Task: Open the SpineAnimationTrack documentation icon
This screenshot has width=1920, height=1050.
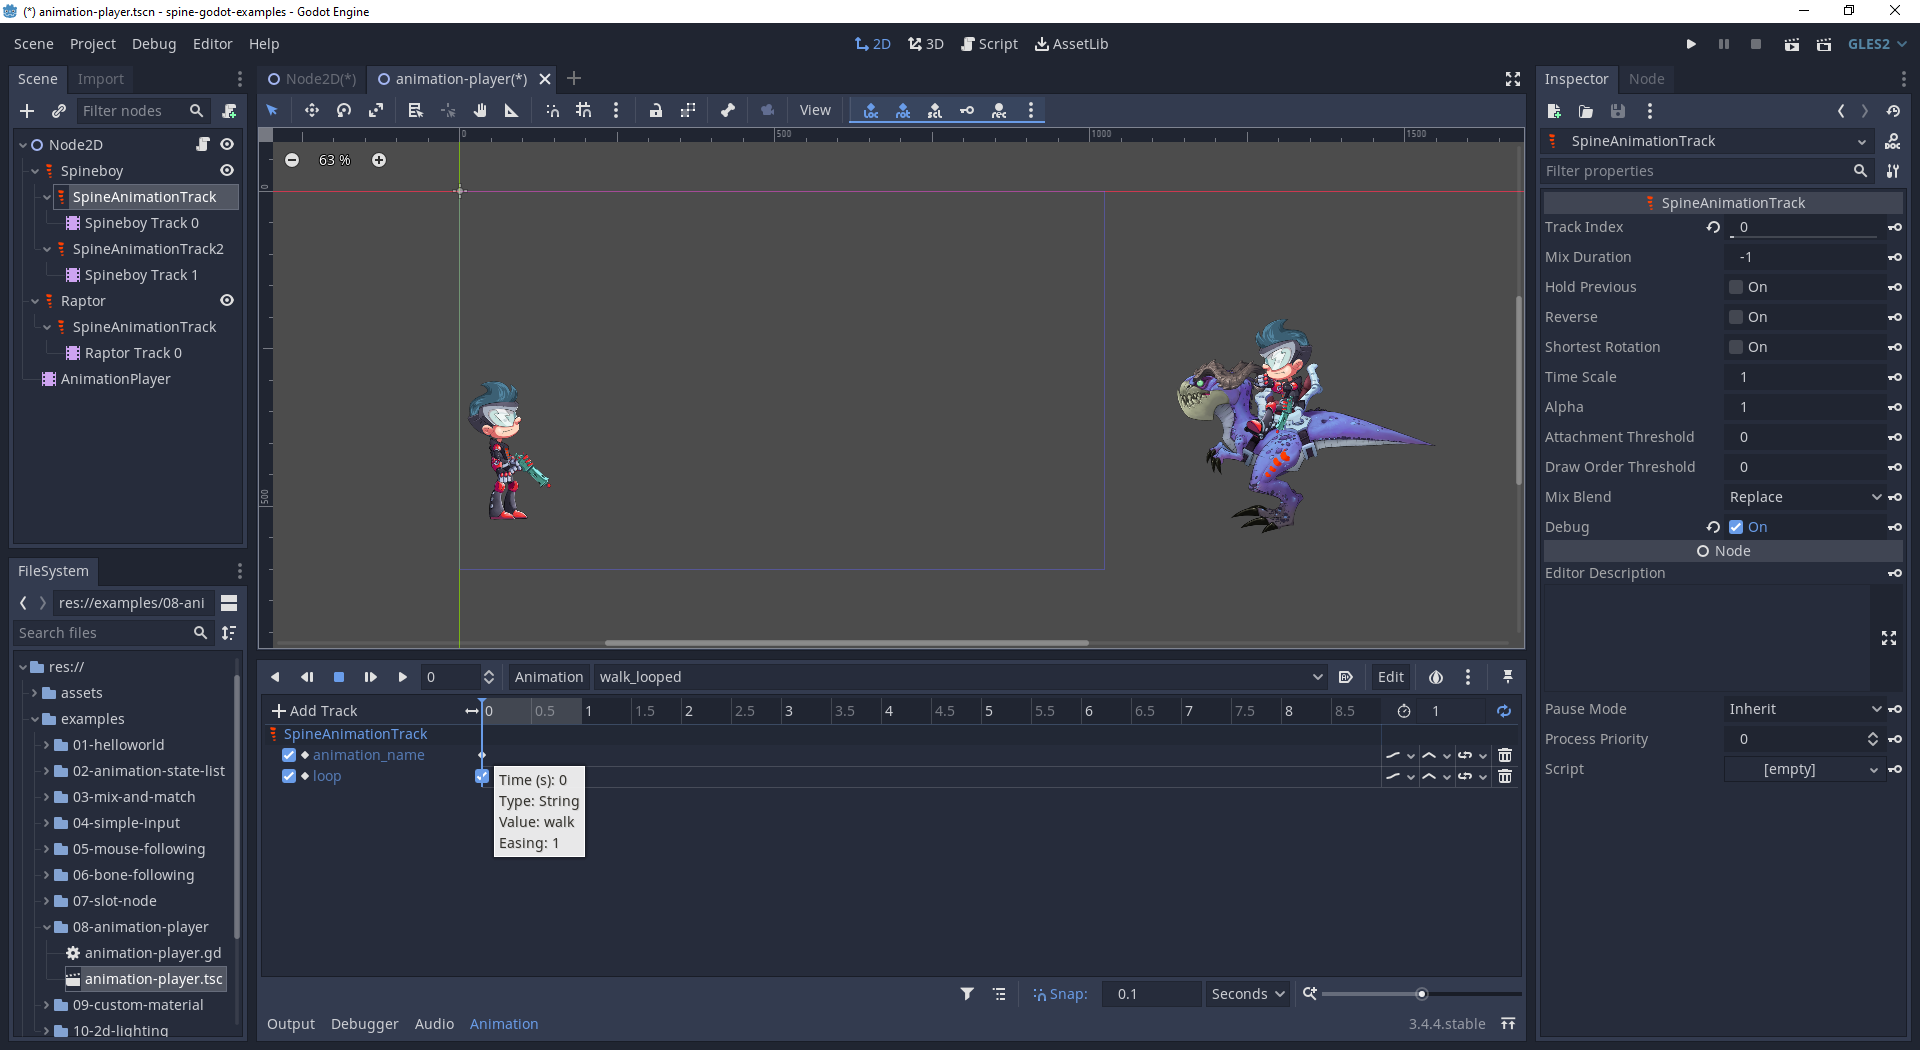Action: coord(1893,141)
